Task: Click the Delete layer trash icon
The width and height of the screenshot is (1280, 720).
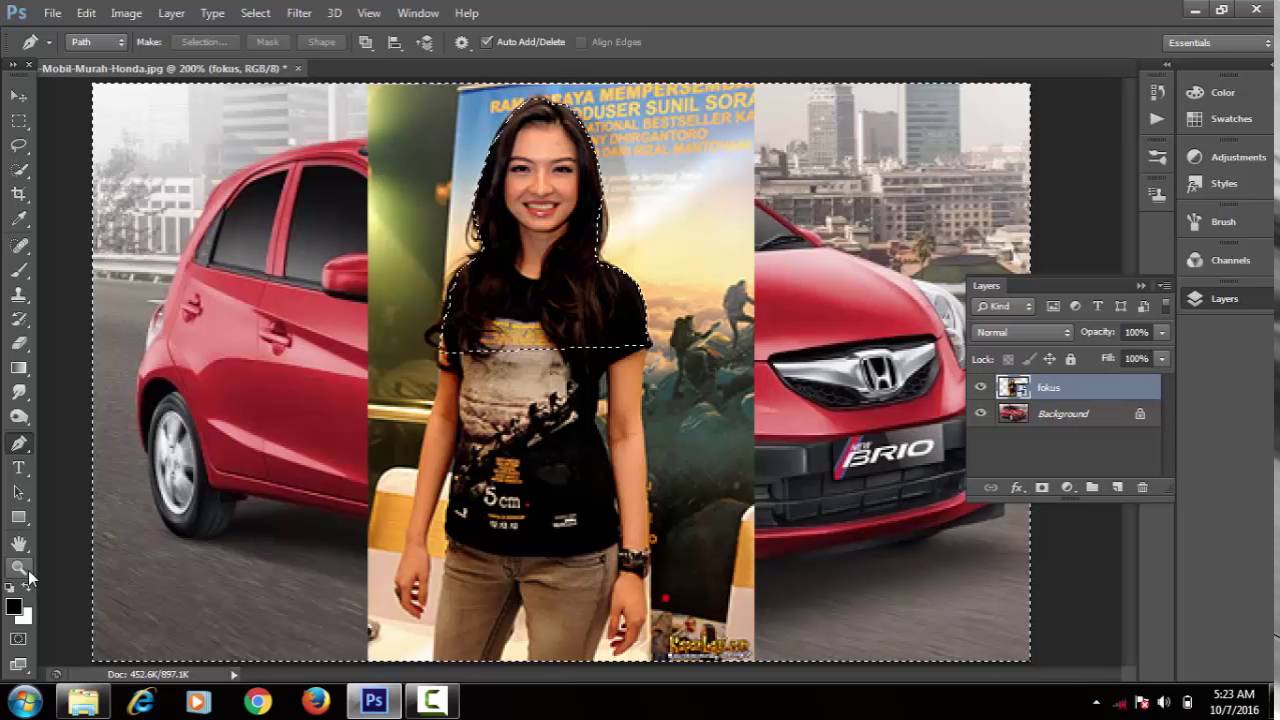Action: tap(1142, 488)
